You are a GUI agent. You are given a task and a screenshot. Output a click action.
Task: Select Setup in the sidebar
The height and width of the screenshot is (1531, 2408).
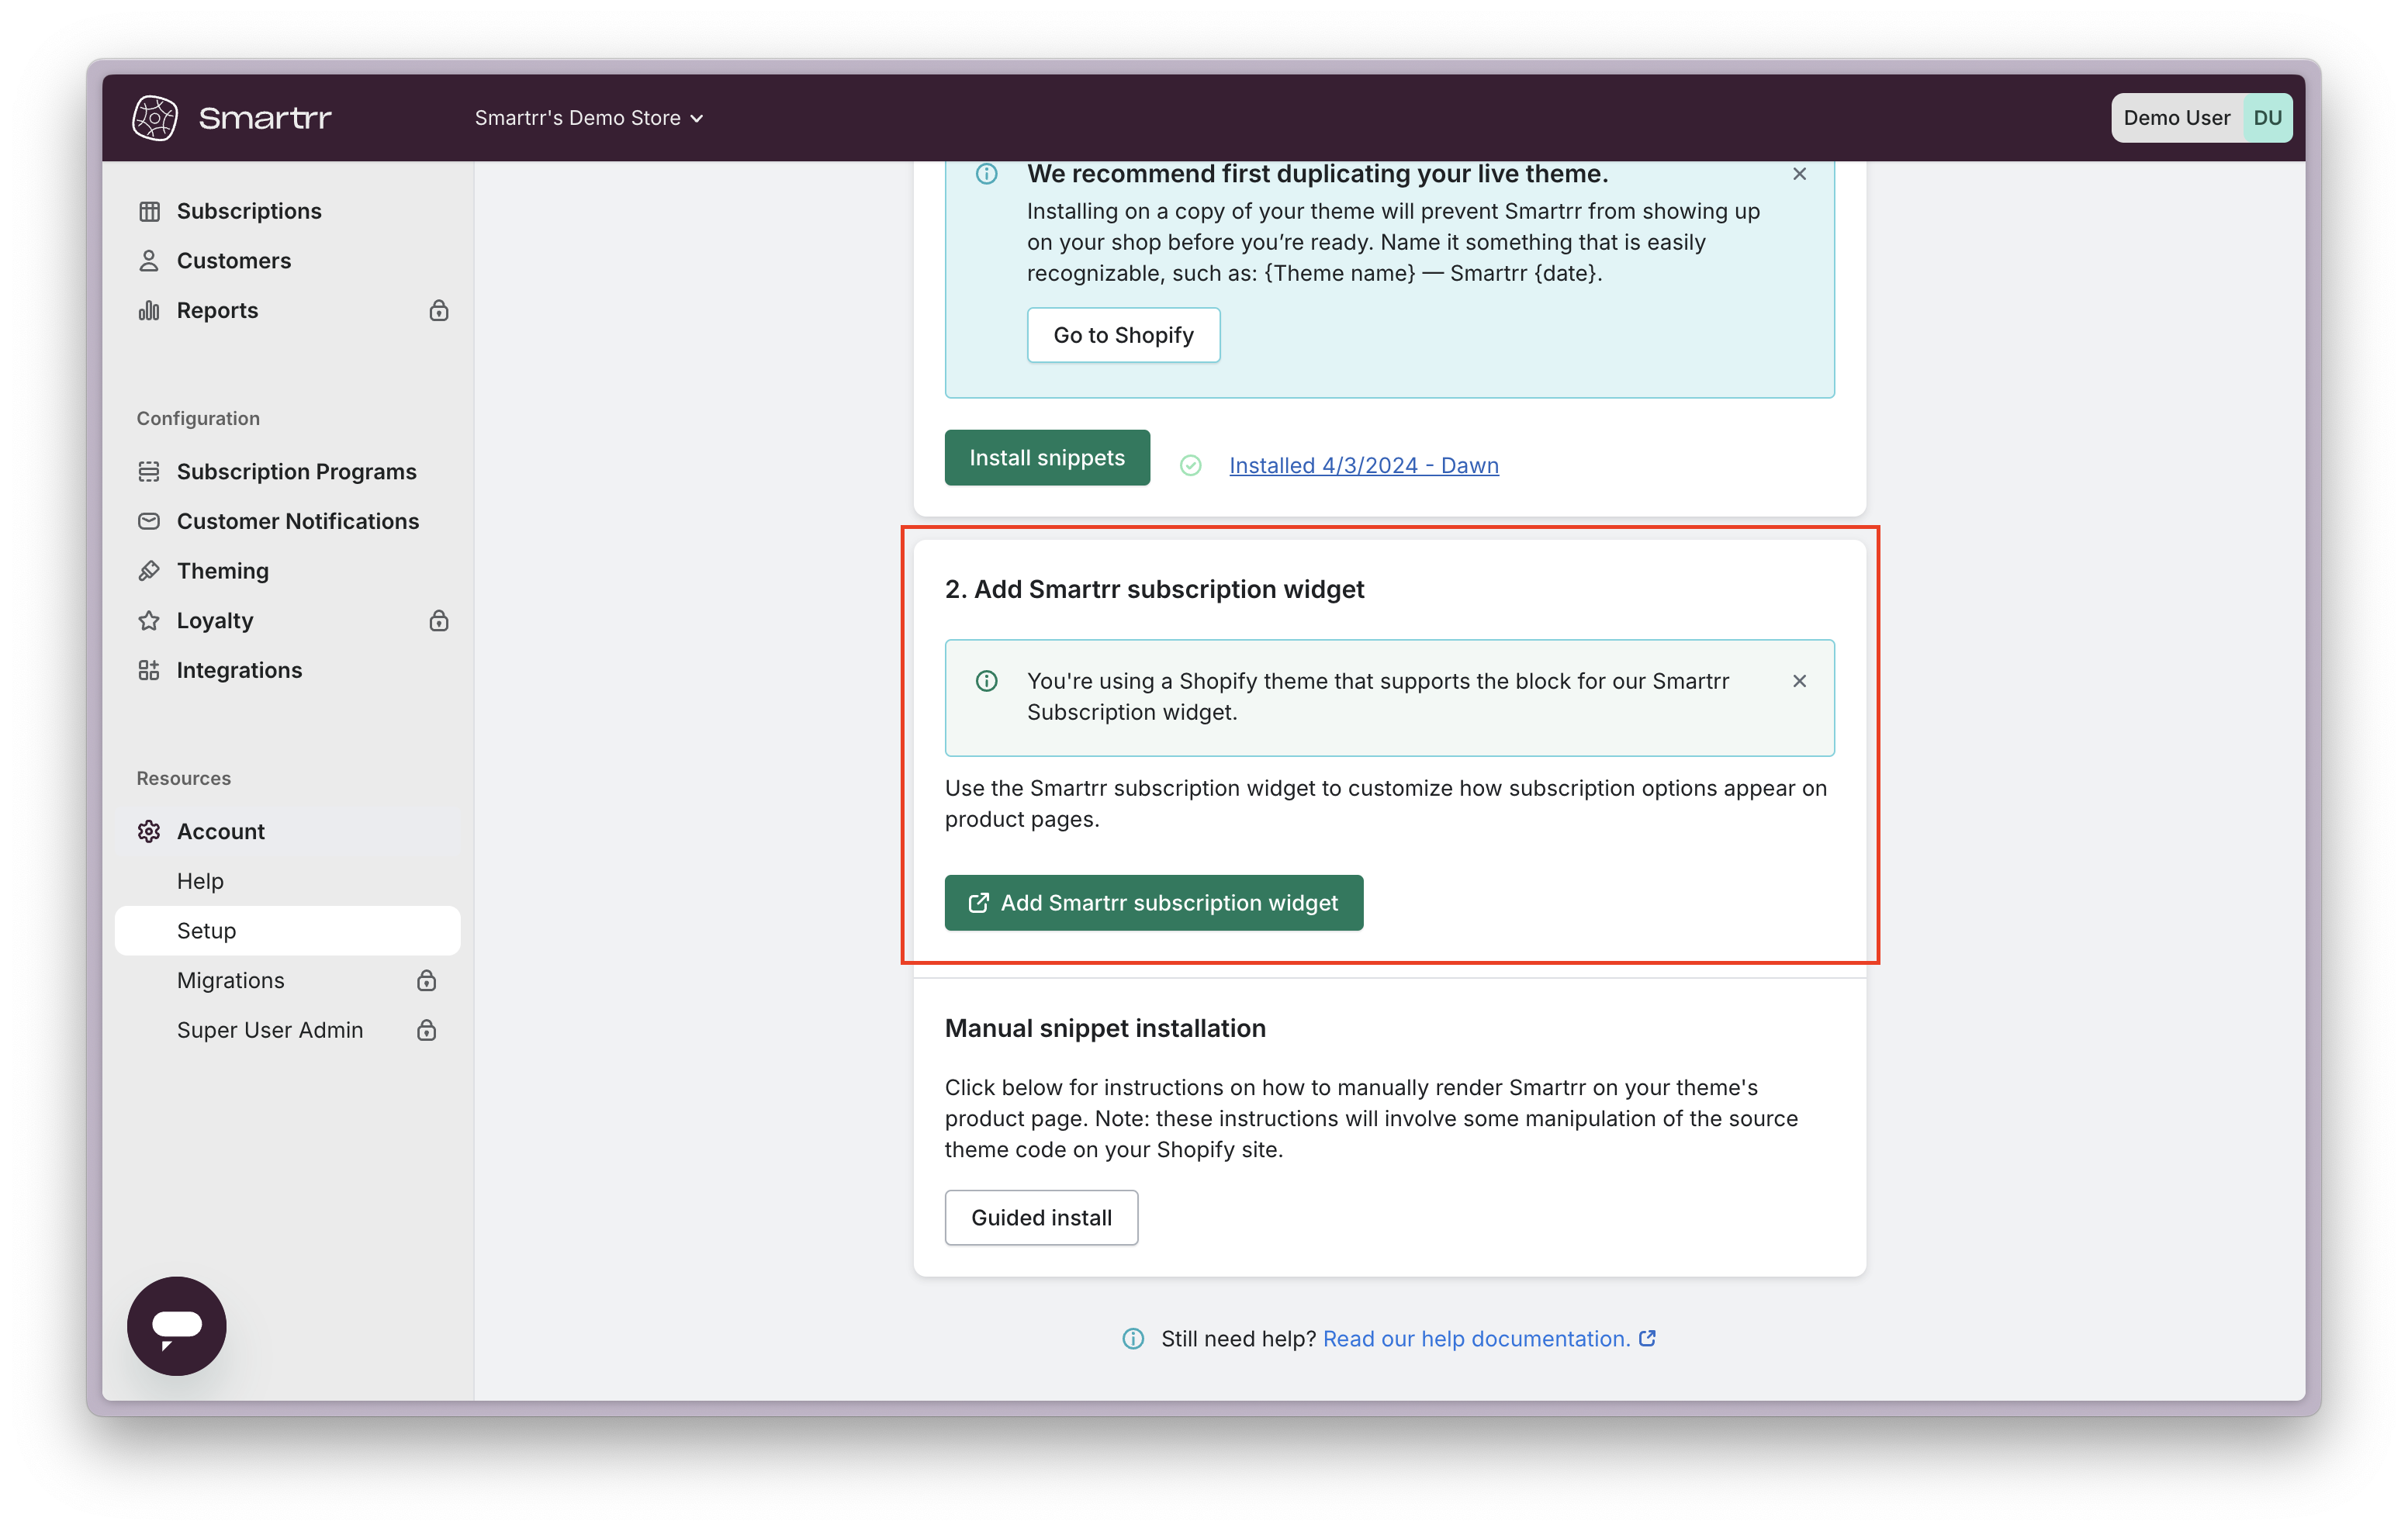[287, 931]
